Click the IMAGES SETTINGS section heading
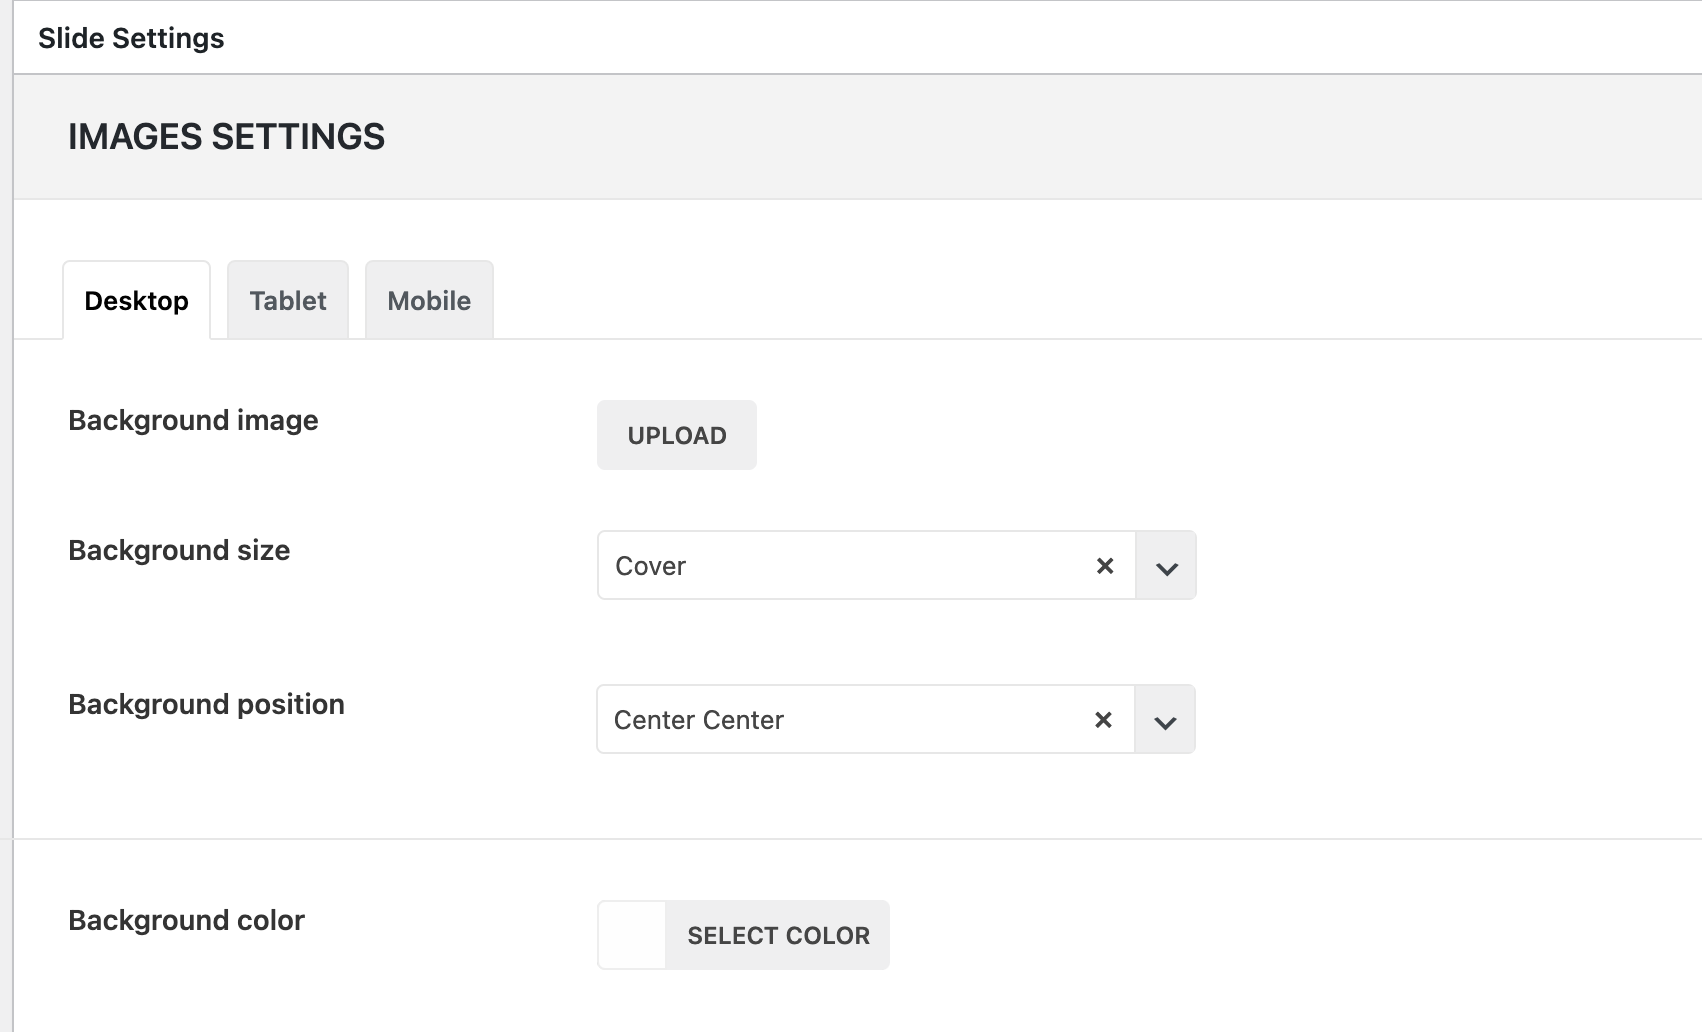 pos(226,137)
